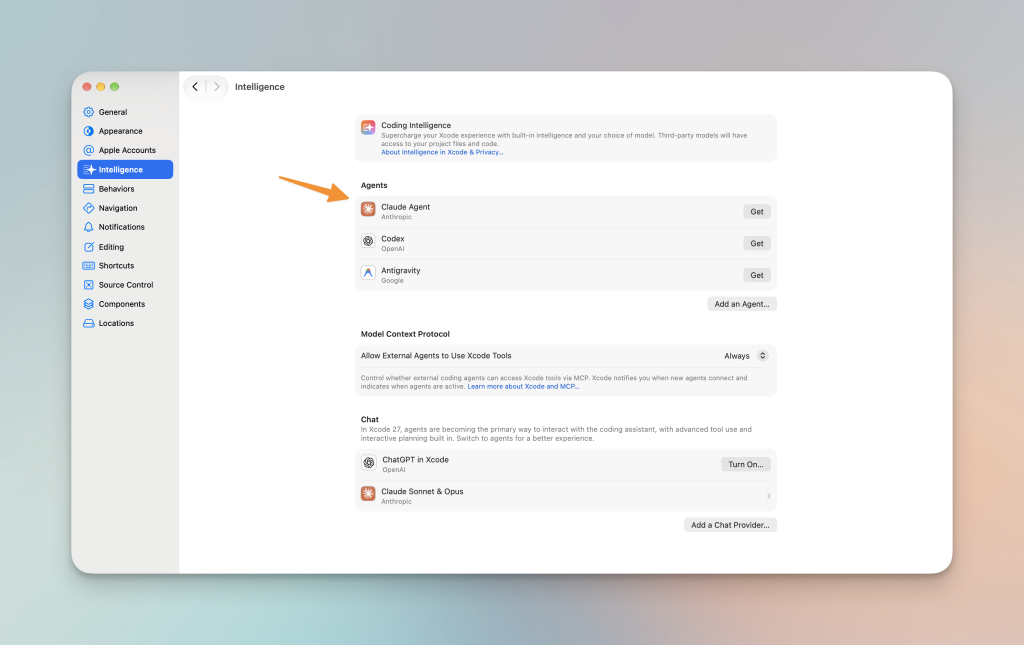Select the Editing sidebar label
Viewport: 1024px width, 645px height.
[x=111, y=247]
